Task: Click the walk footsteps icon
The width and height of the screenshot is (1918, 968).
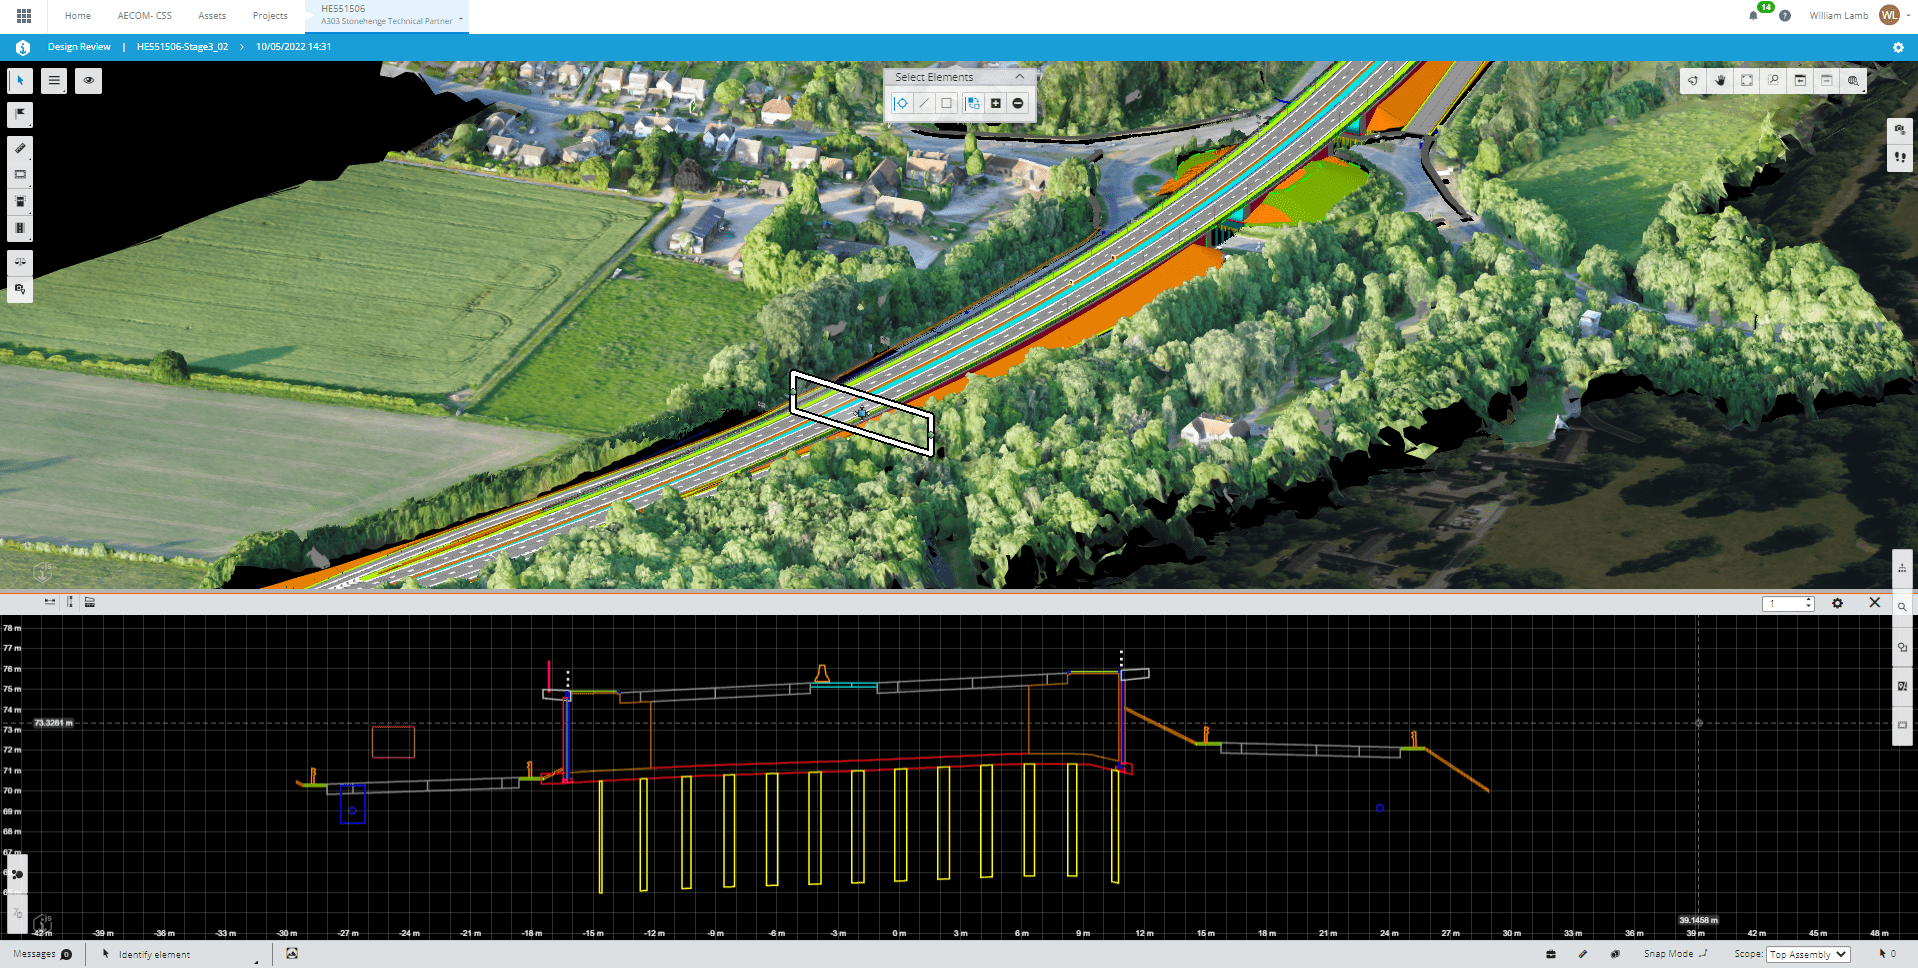Action: pyautogui.click(x=1900, y=158)
